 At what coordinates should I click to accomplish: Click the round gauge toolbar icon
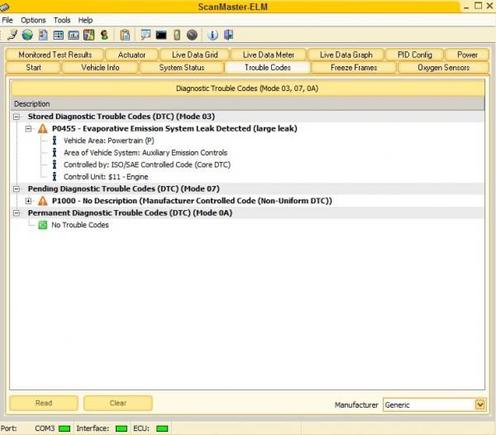pyautogui.click(x=192, y=35)
